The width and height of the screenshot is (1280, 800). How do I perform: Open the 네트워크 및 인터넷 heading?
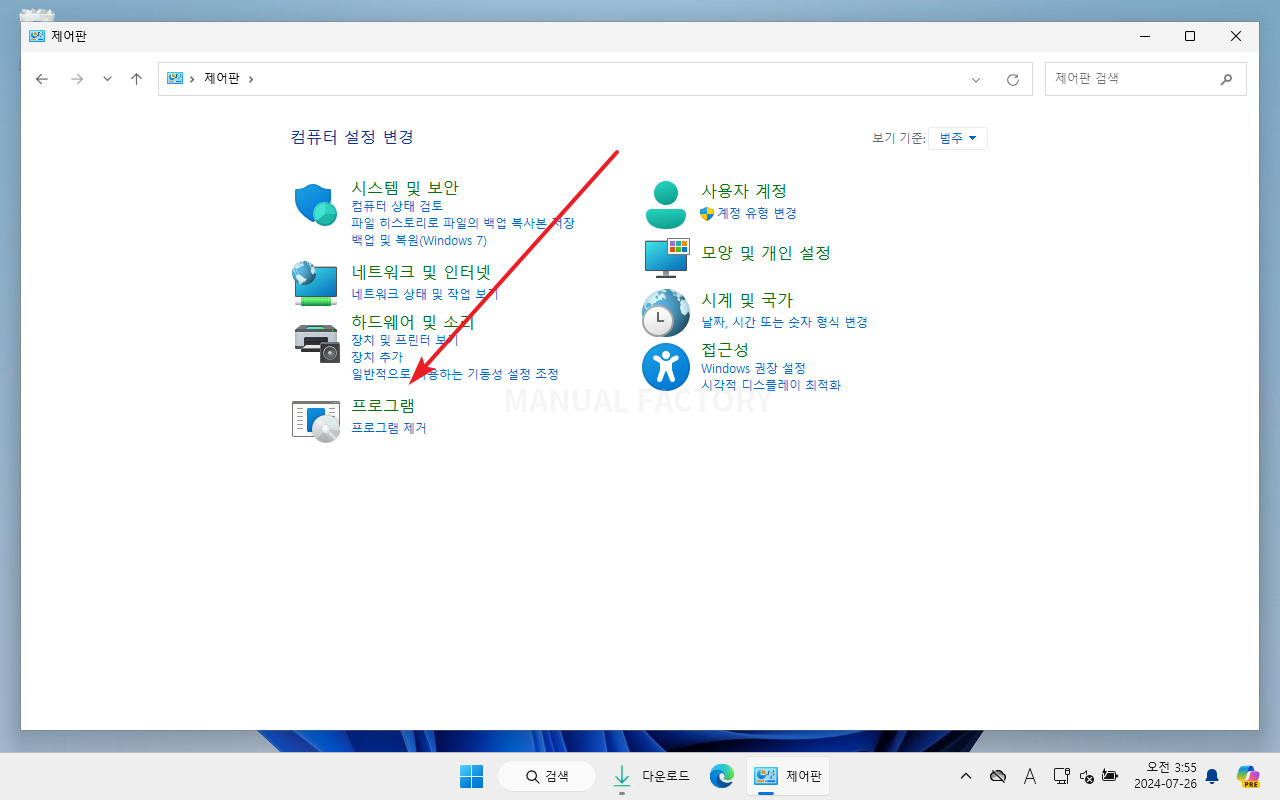pos(421,272)
